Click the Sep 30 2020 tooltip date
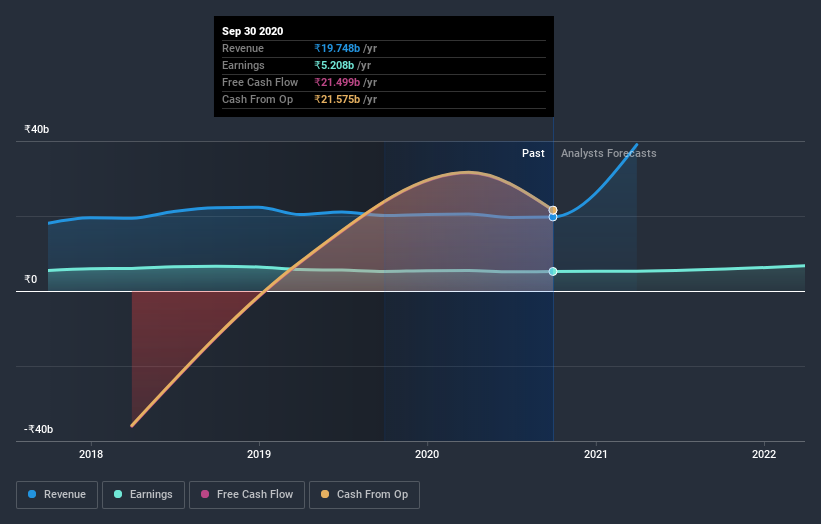This screenshot has width=821, height=524. click(252, 31)
